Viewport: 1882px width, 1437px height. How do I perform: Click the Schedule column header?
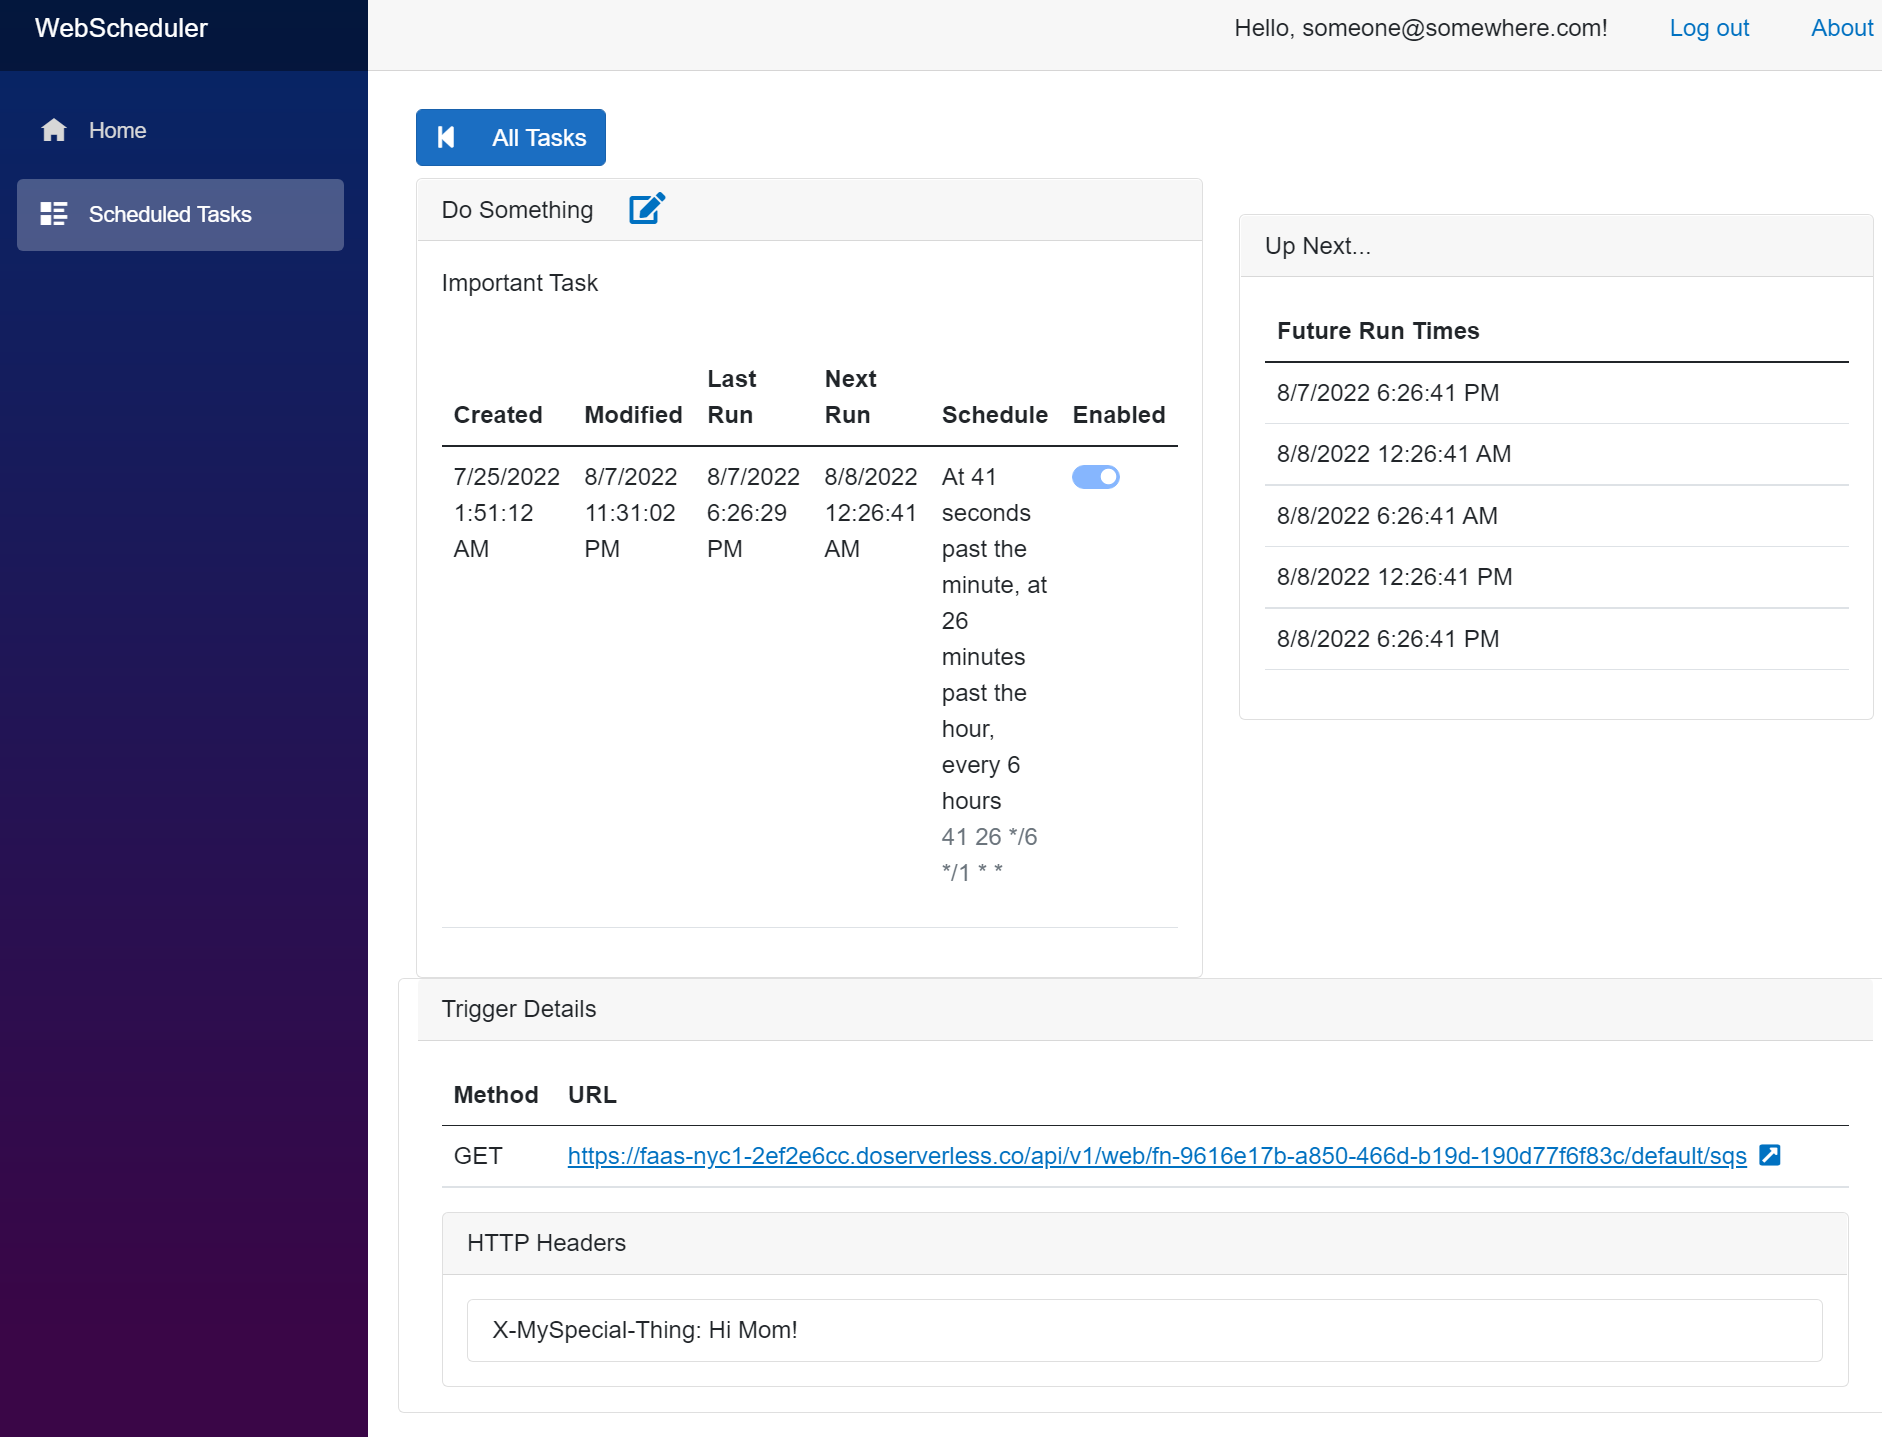coord(994,415)
